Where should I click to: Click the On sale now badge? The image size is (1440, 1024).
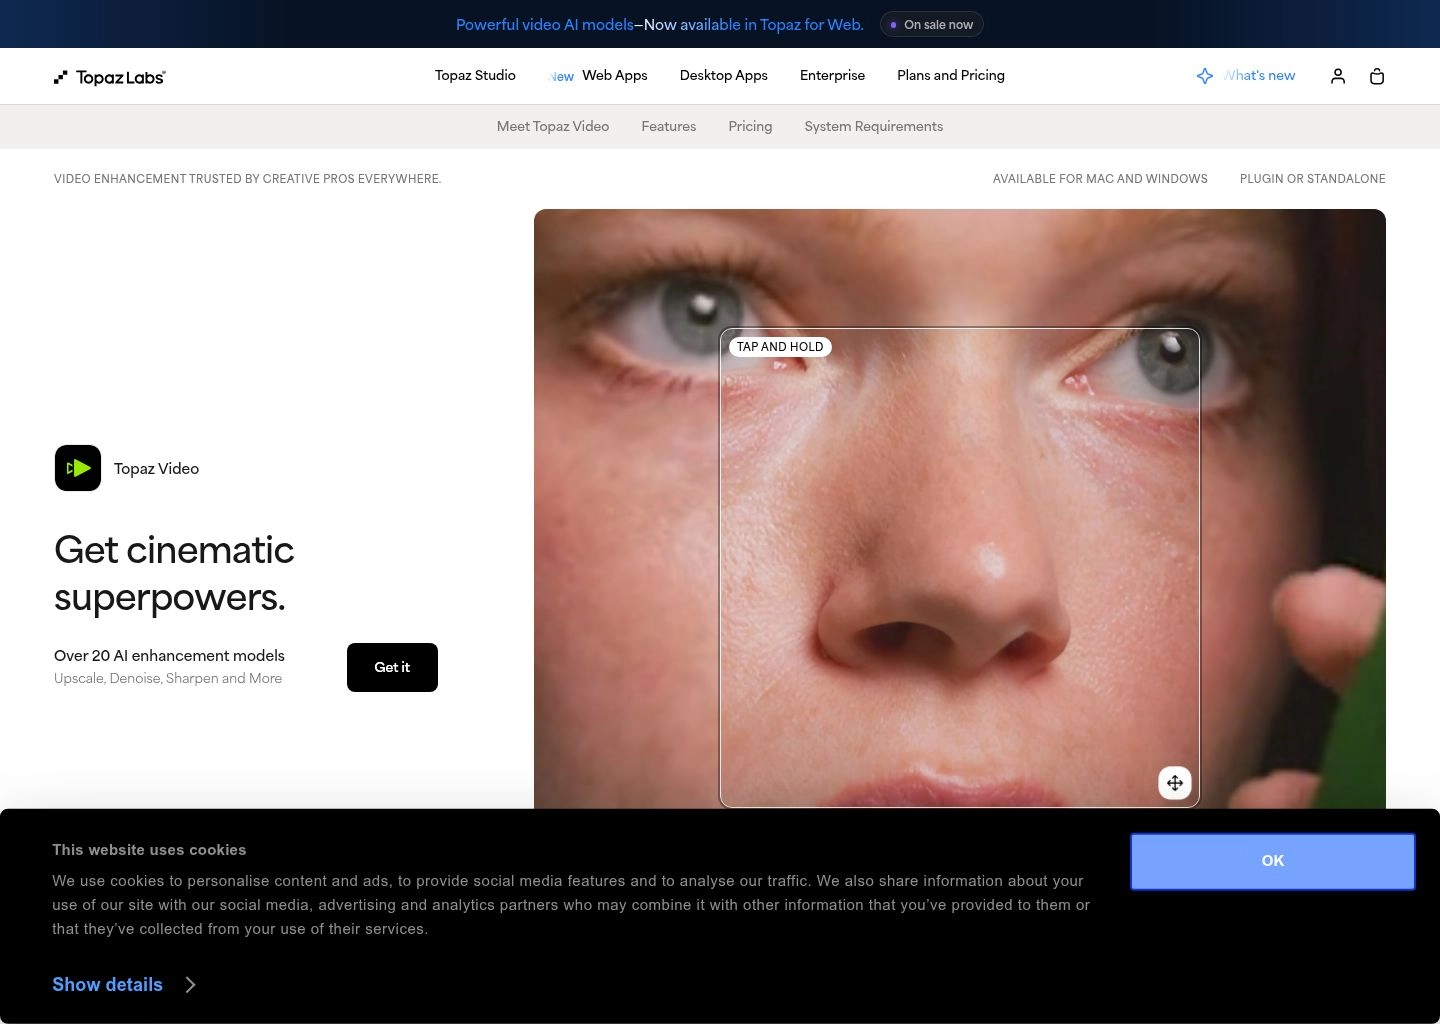[932, 25]
